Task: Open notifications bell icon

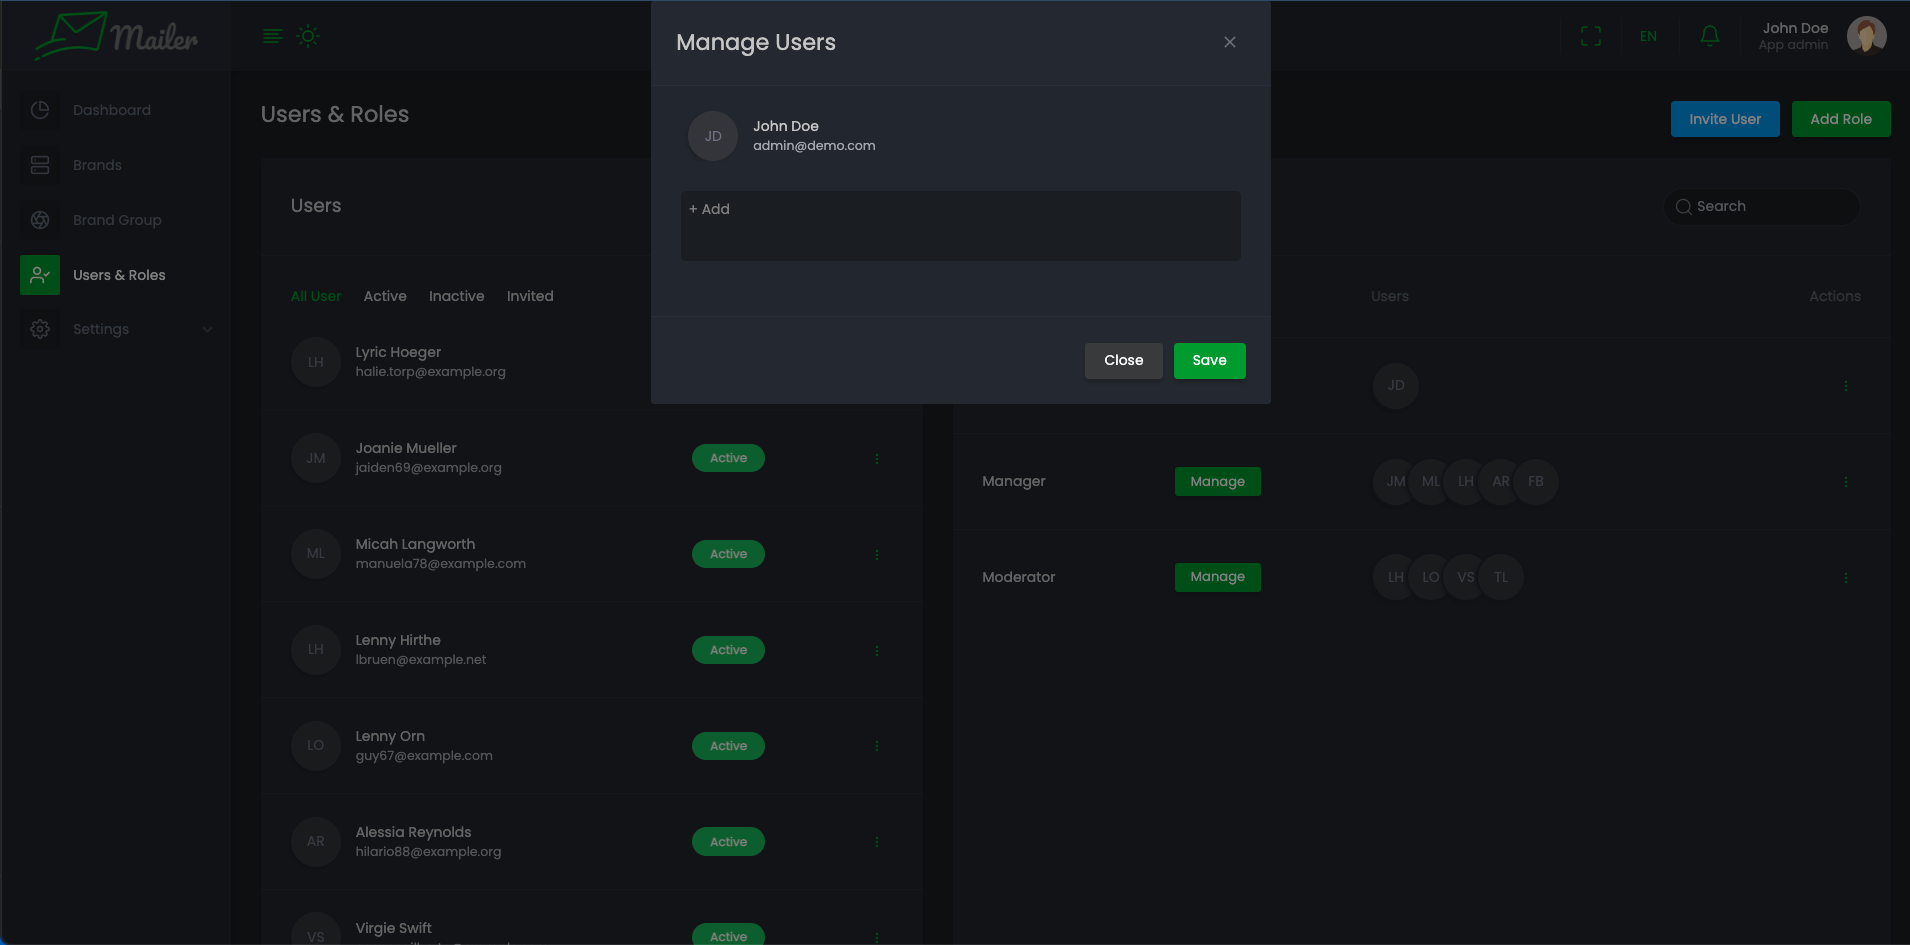Action: pyautogui.click(x=1709, y=37)
